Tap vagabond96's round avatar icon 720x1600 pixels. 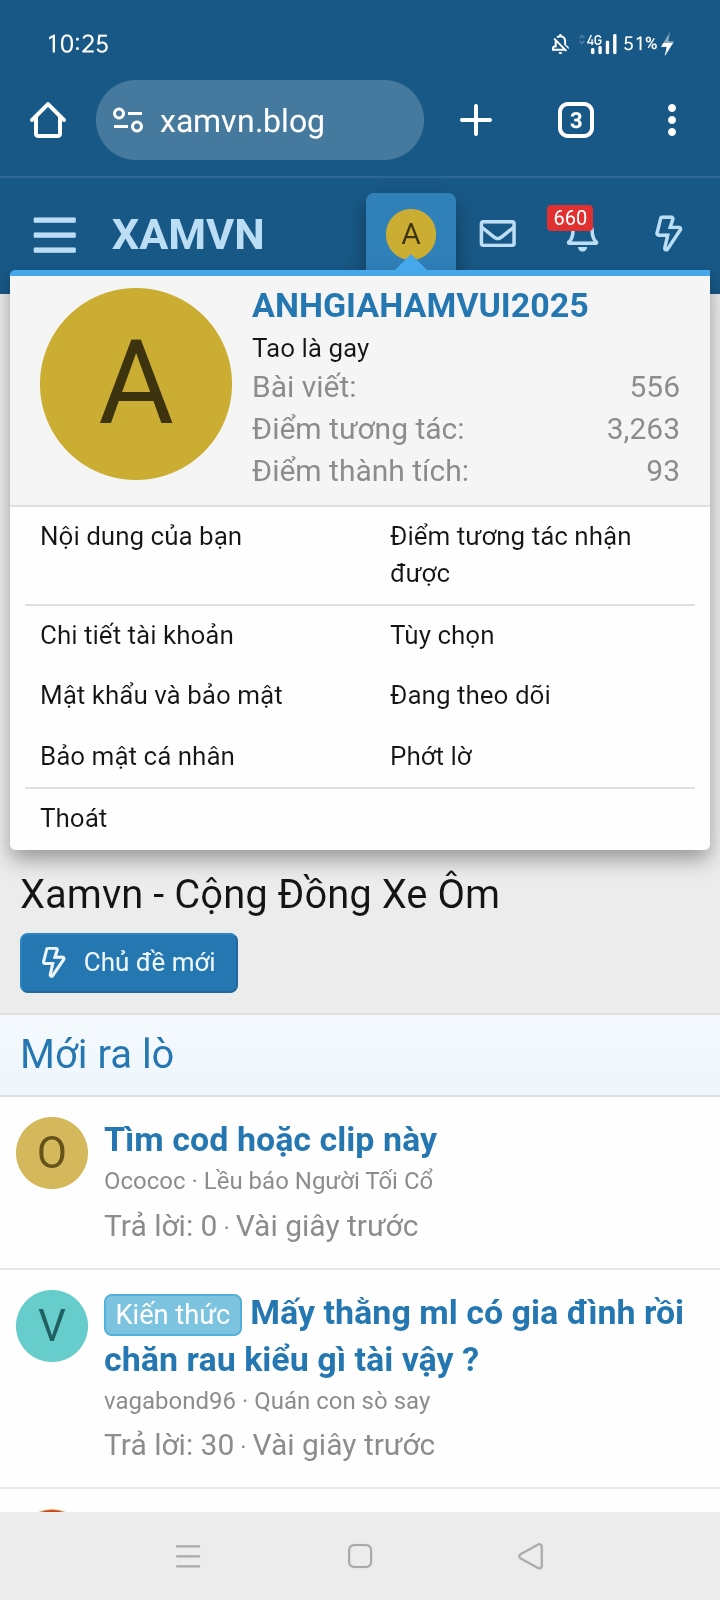51,1327
